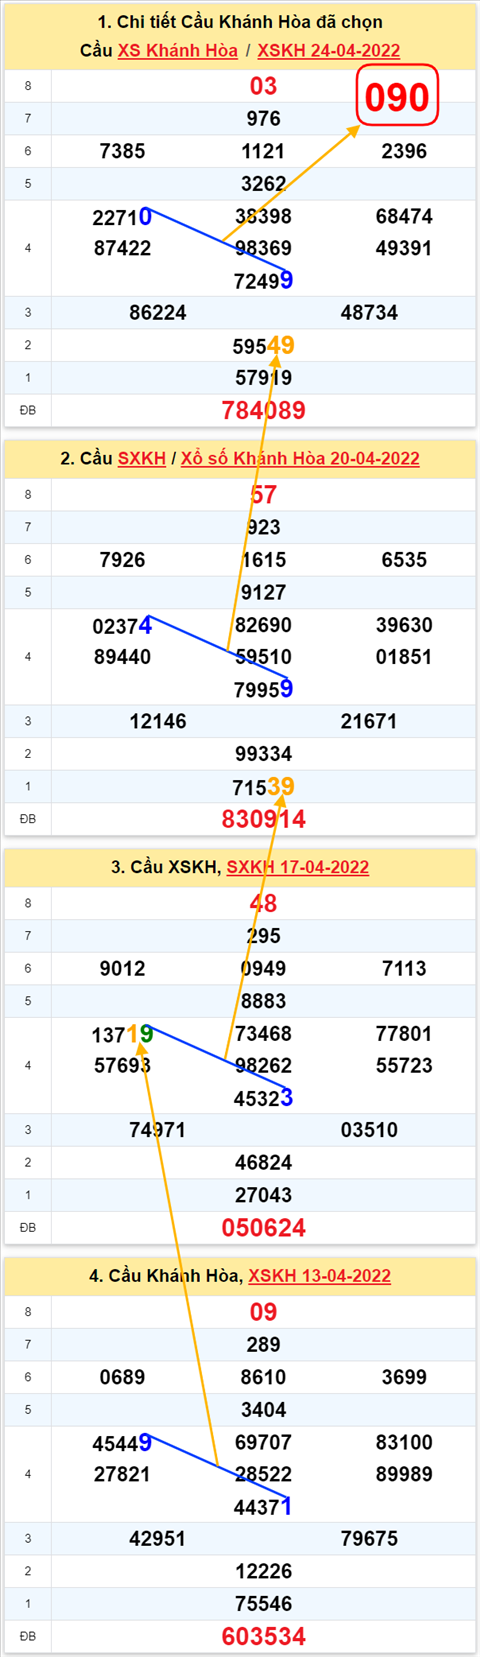Open the XSKH 13-04-2022 link

[x=320, y=1276]
